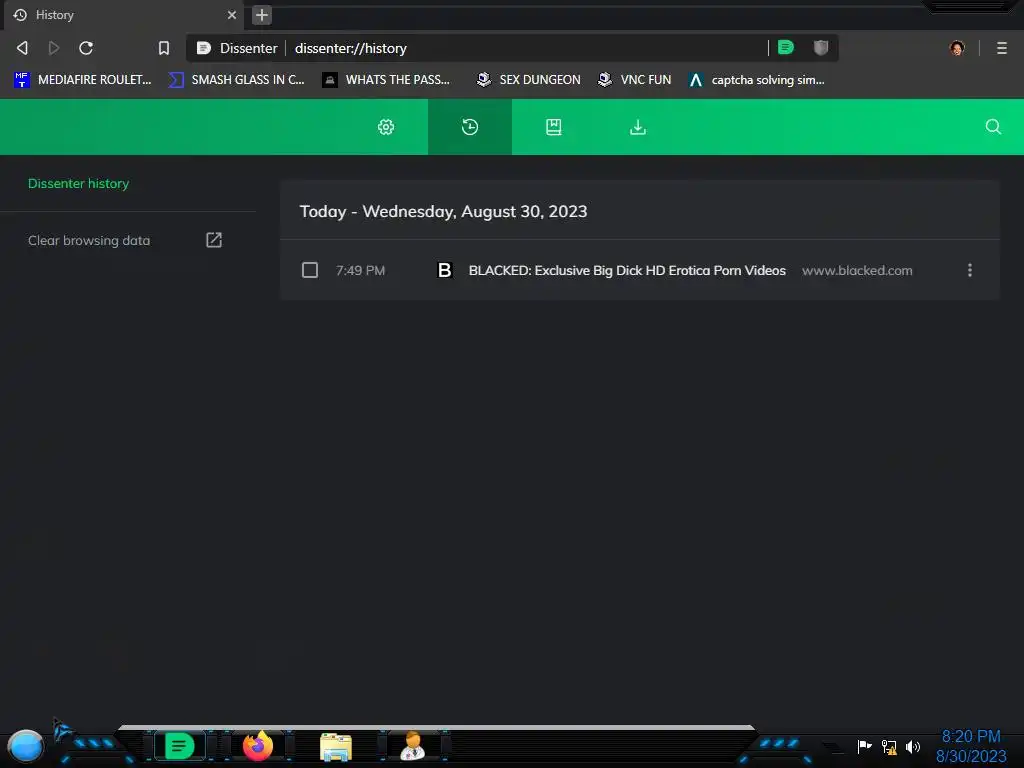Open the person-figure taskbar app
The image size is (1024, 768).
[412, 746]
